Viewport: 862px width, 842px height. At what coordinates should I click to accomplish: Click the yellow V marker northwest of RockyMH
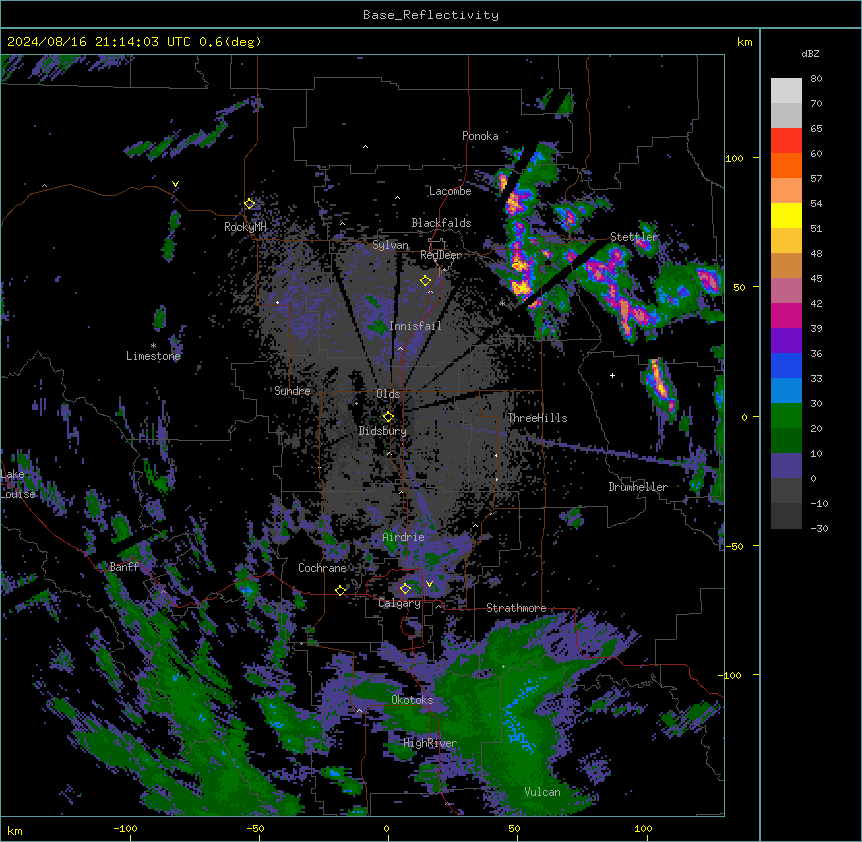pos(175,184)
